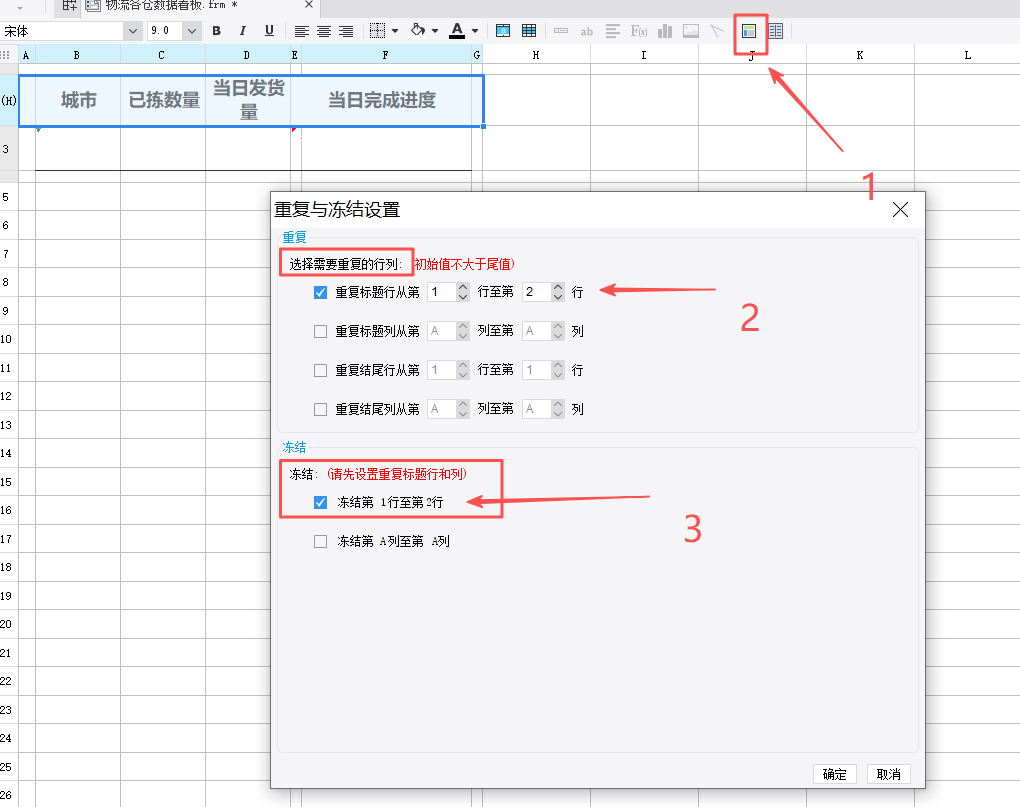Open the 9.0 font size dropdown
The height and width of the screenshot is (807, 1020).
(x=192, y=31)
